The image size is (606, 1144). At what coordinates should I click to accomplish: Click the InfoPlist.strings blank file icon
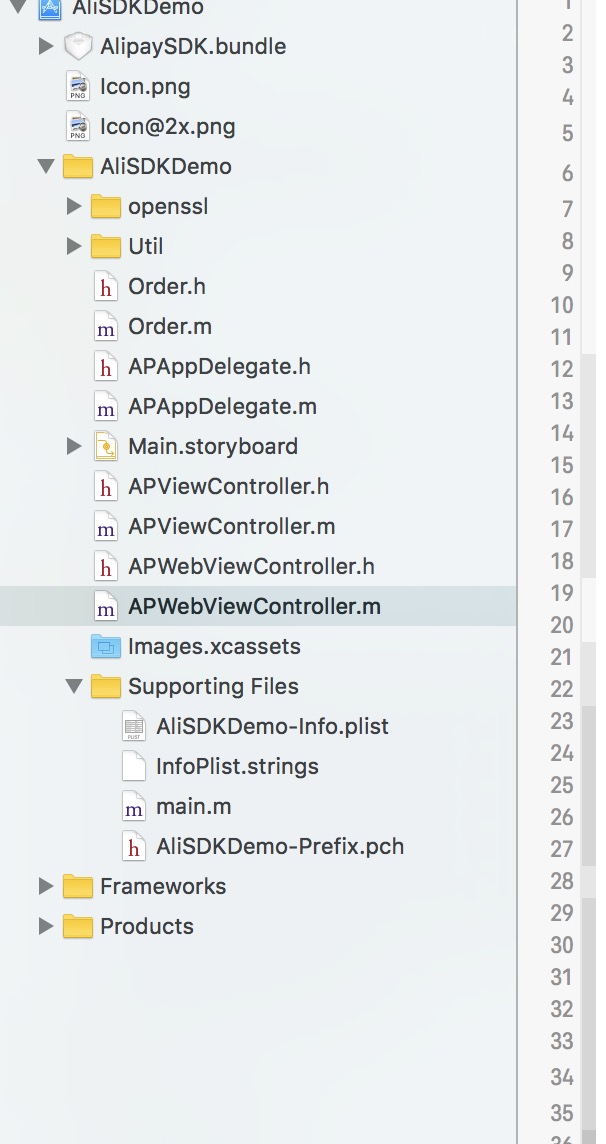click(x=133, y=767)
